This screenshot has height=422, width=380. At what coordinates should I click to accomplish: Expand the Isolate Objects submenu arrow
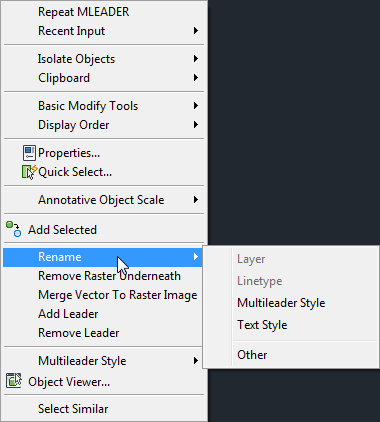click(x=196, y=59)
